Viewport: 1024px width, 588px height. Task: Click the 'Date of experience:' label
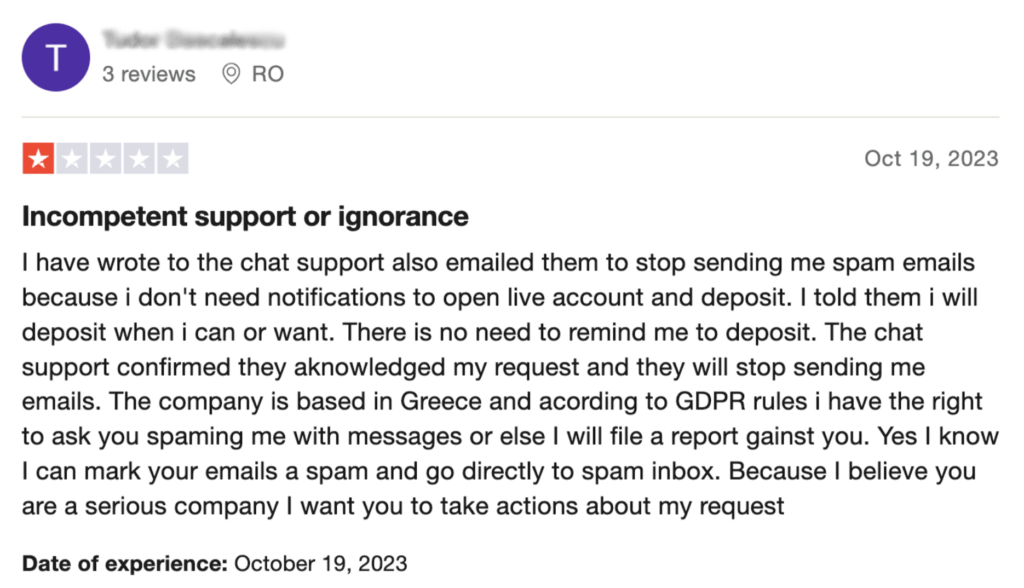pos(125,563)
